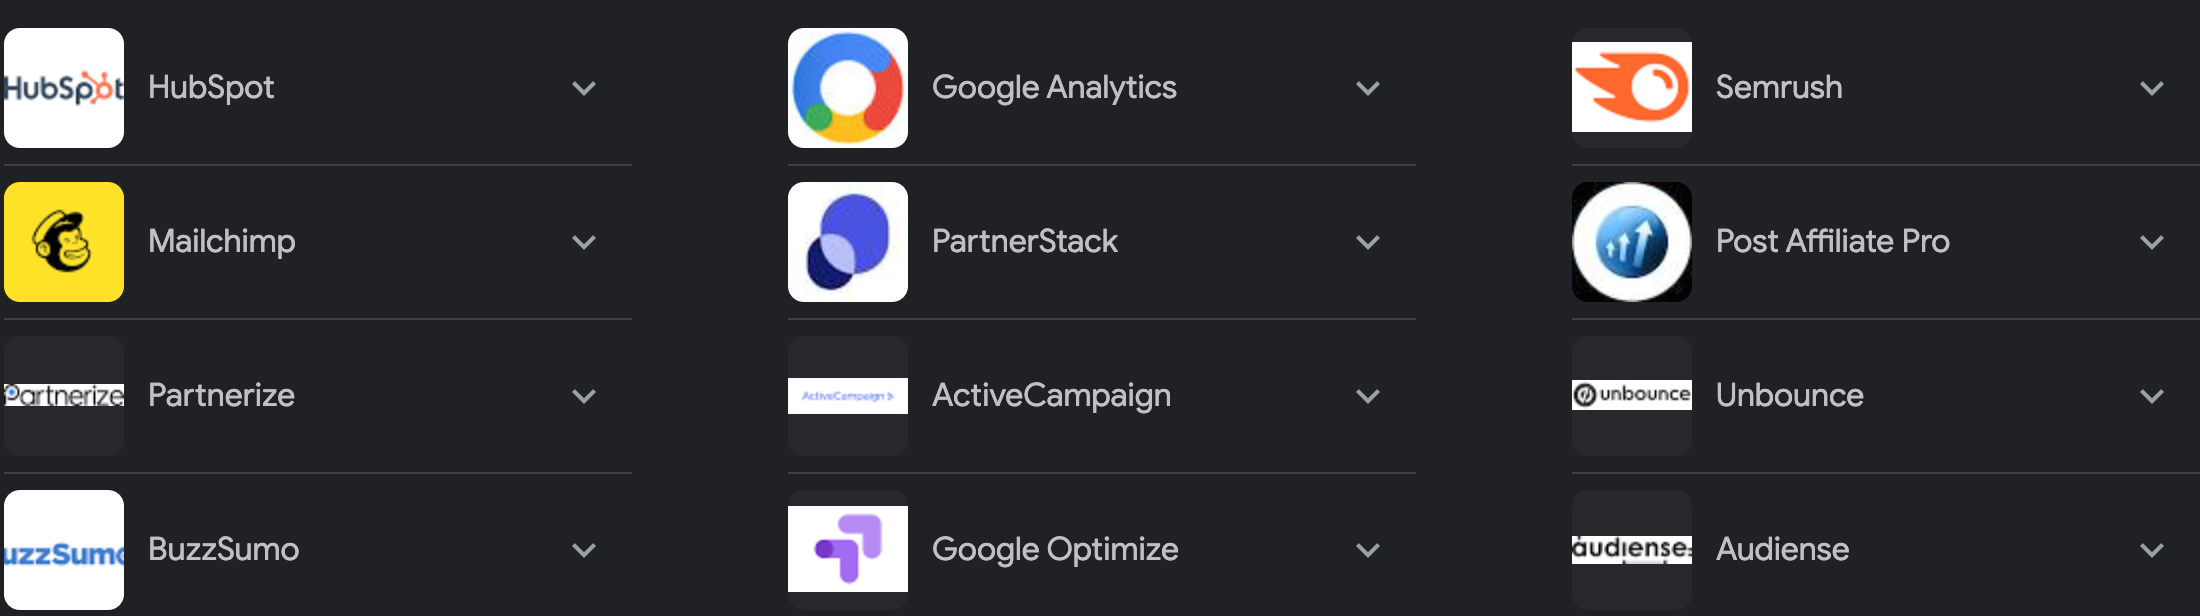Open the Mailchimp chevron

pyautogui.click(x=584, y=242)
